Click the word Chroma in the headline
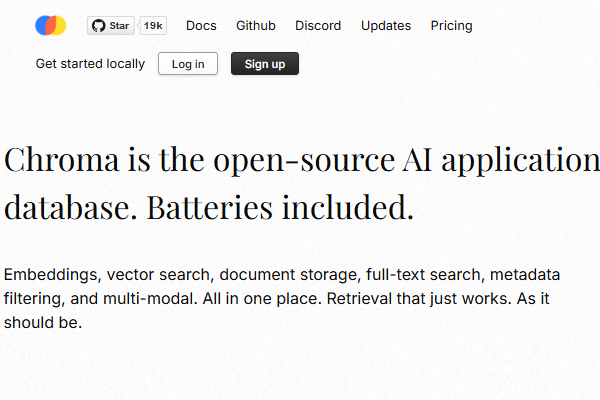600x400 pixels. (62, 160)
